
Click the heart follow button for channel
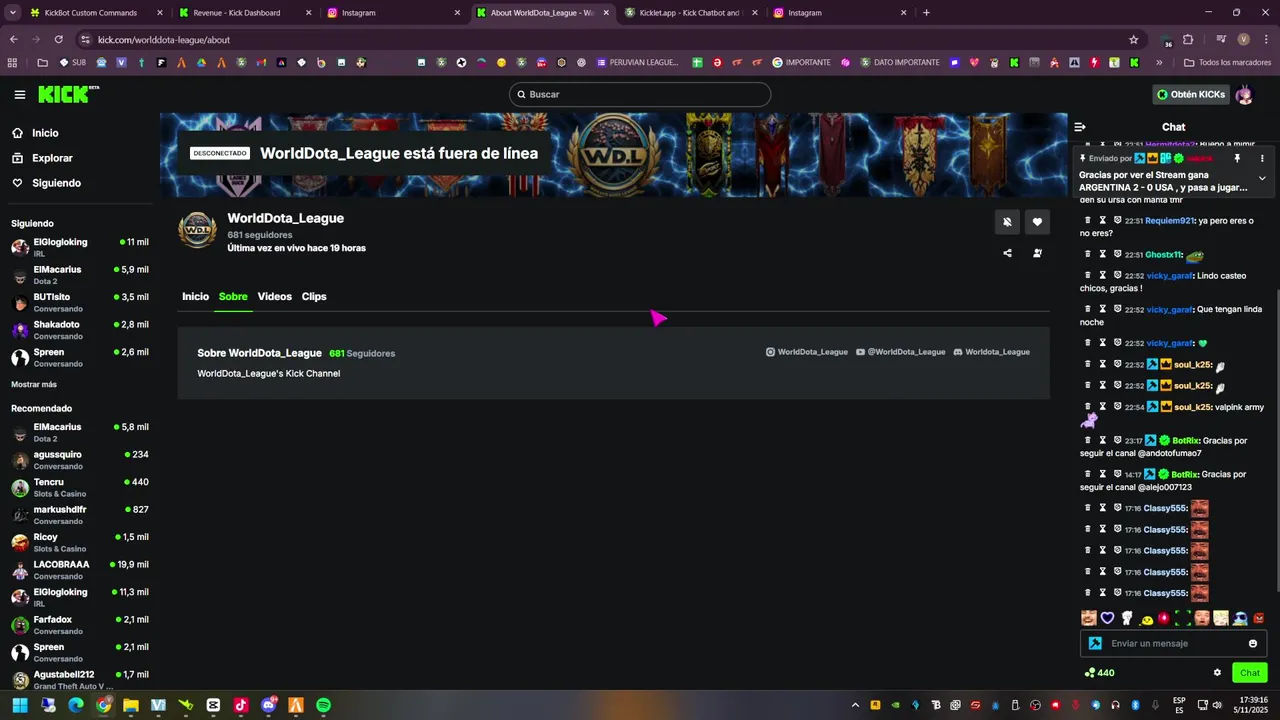1037,222
